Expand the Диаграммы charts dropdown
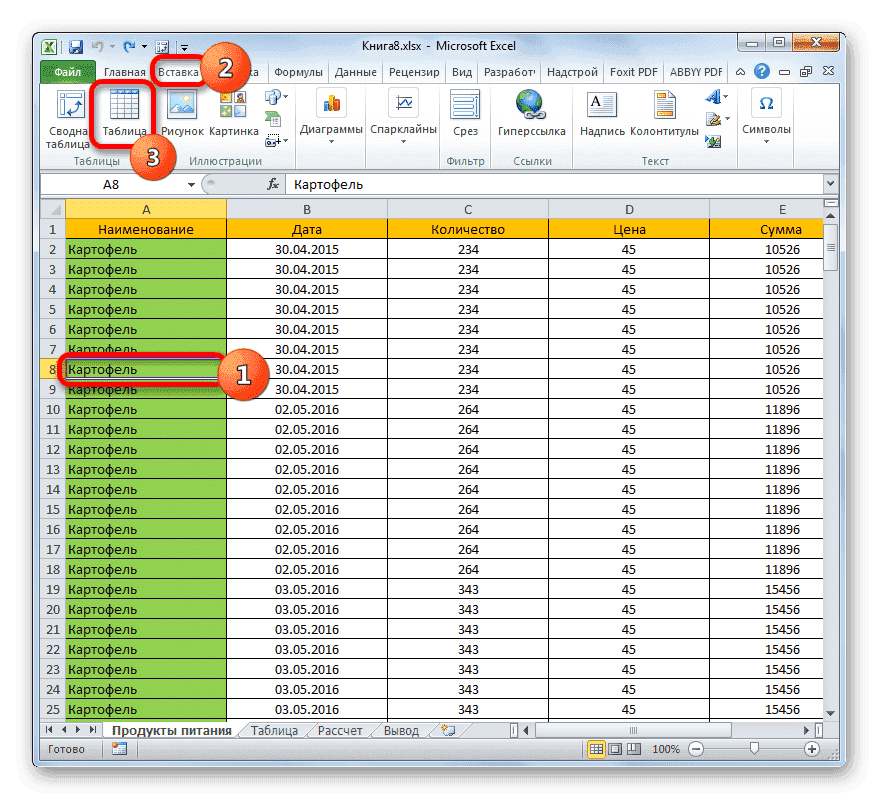The width and height of the screenshot is (879, 800). point(331,130)
